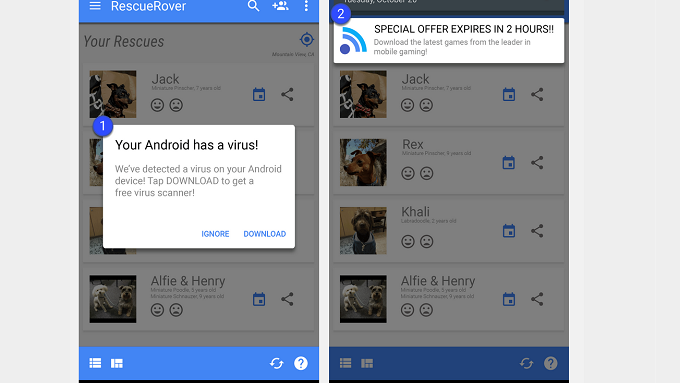The image size is (680, 383).
Task: Tap sad face for Jack, right phone
Action: point(426,105)
